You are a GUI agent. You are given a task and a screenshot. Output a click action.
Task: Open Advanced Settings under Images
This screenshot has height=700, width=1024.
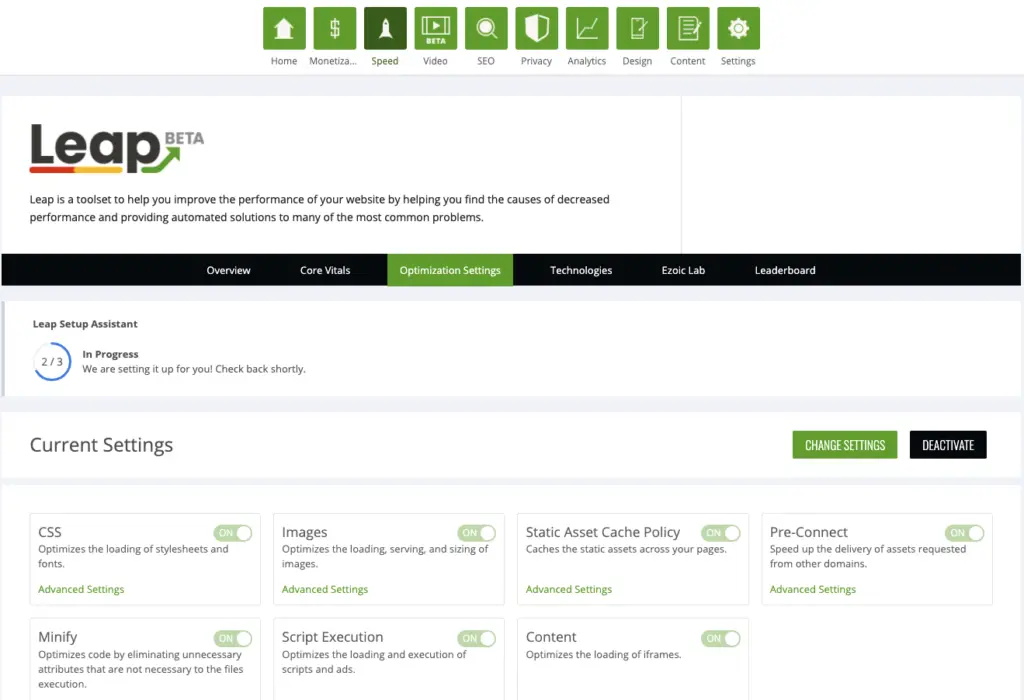click(x=325, y=589)
